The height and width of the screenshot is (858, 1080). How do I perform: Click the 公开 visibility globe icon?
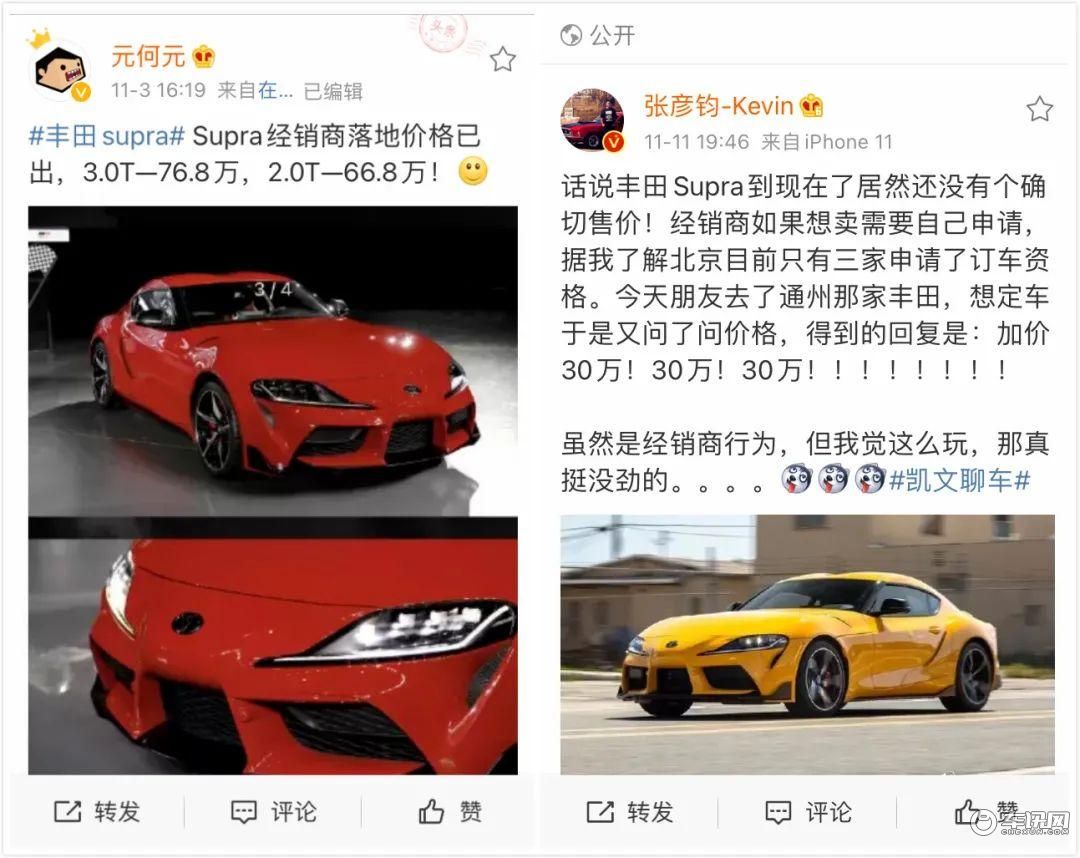coord(571,34)
